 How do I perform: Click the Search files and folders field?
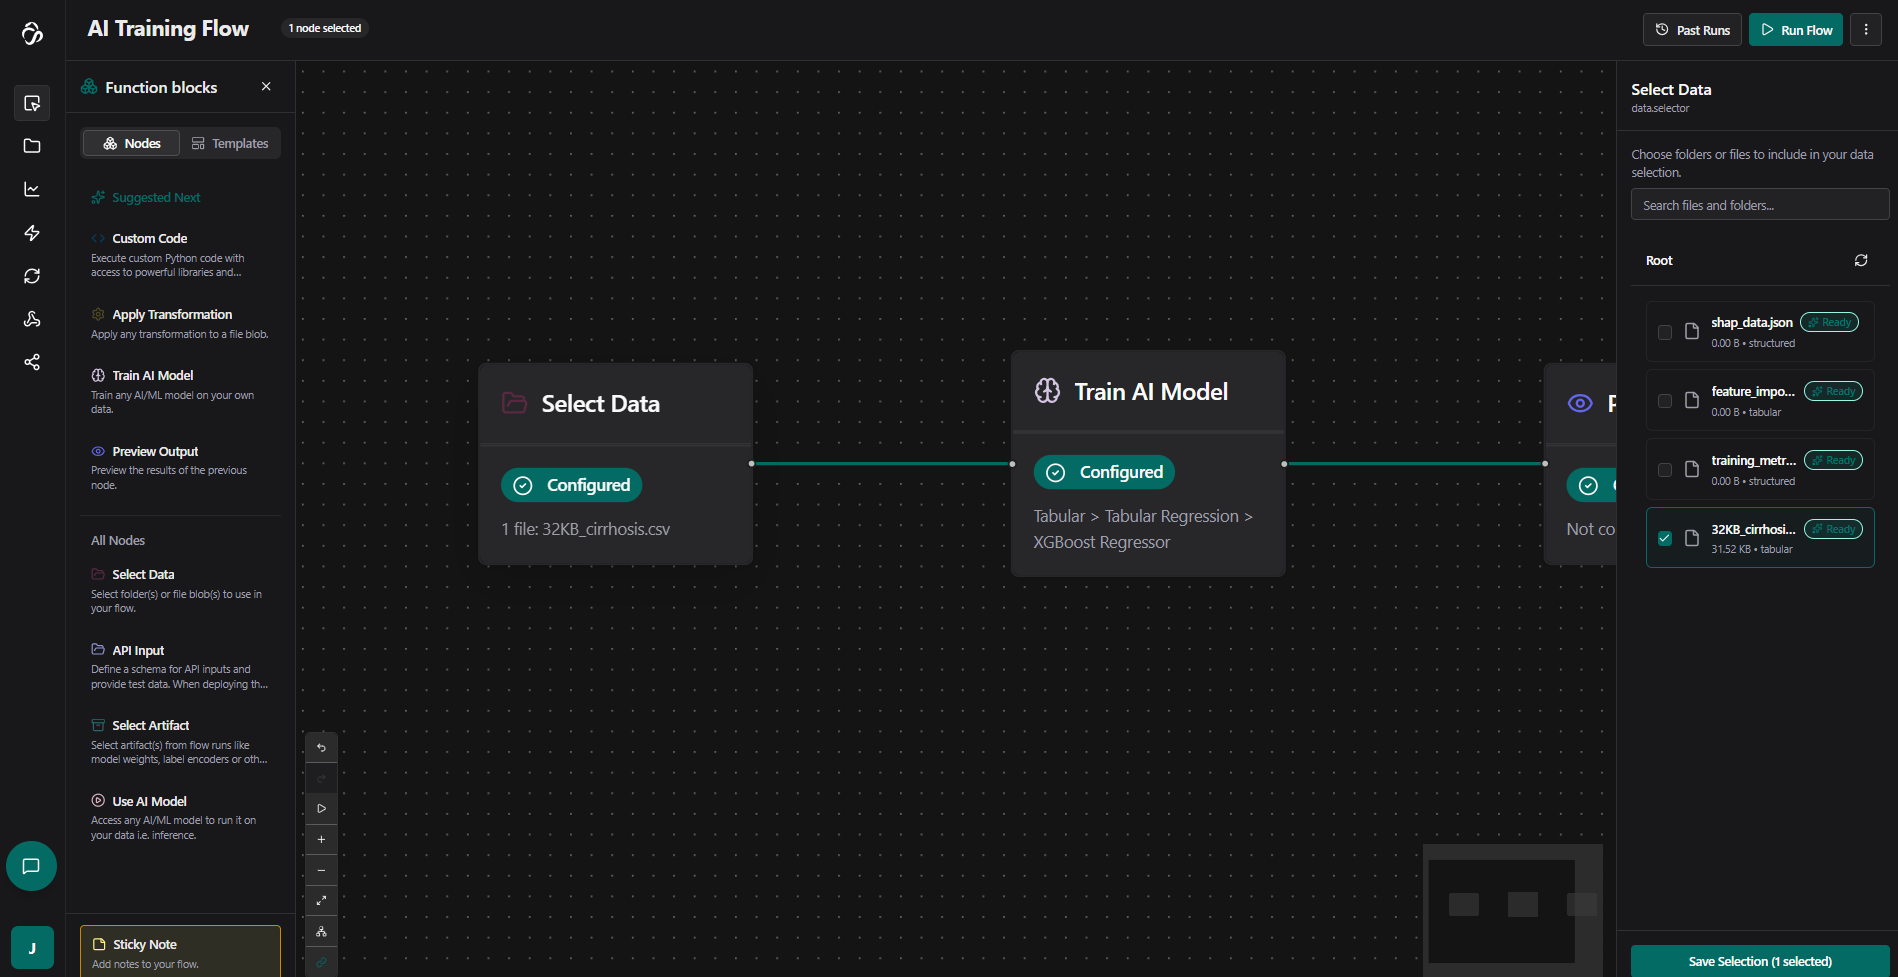[1759, 205]
